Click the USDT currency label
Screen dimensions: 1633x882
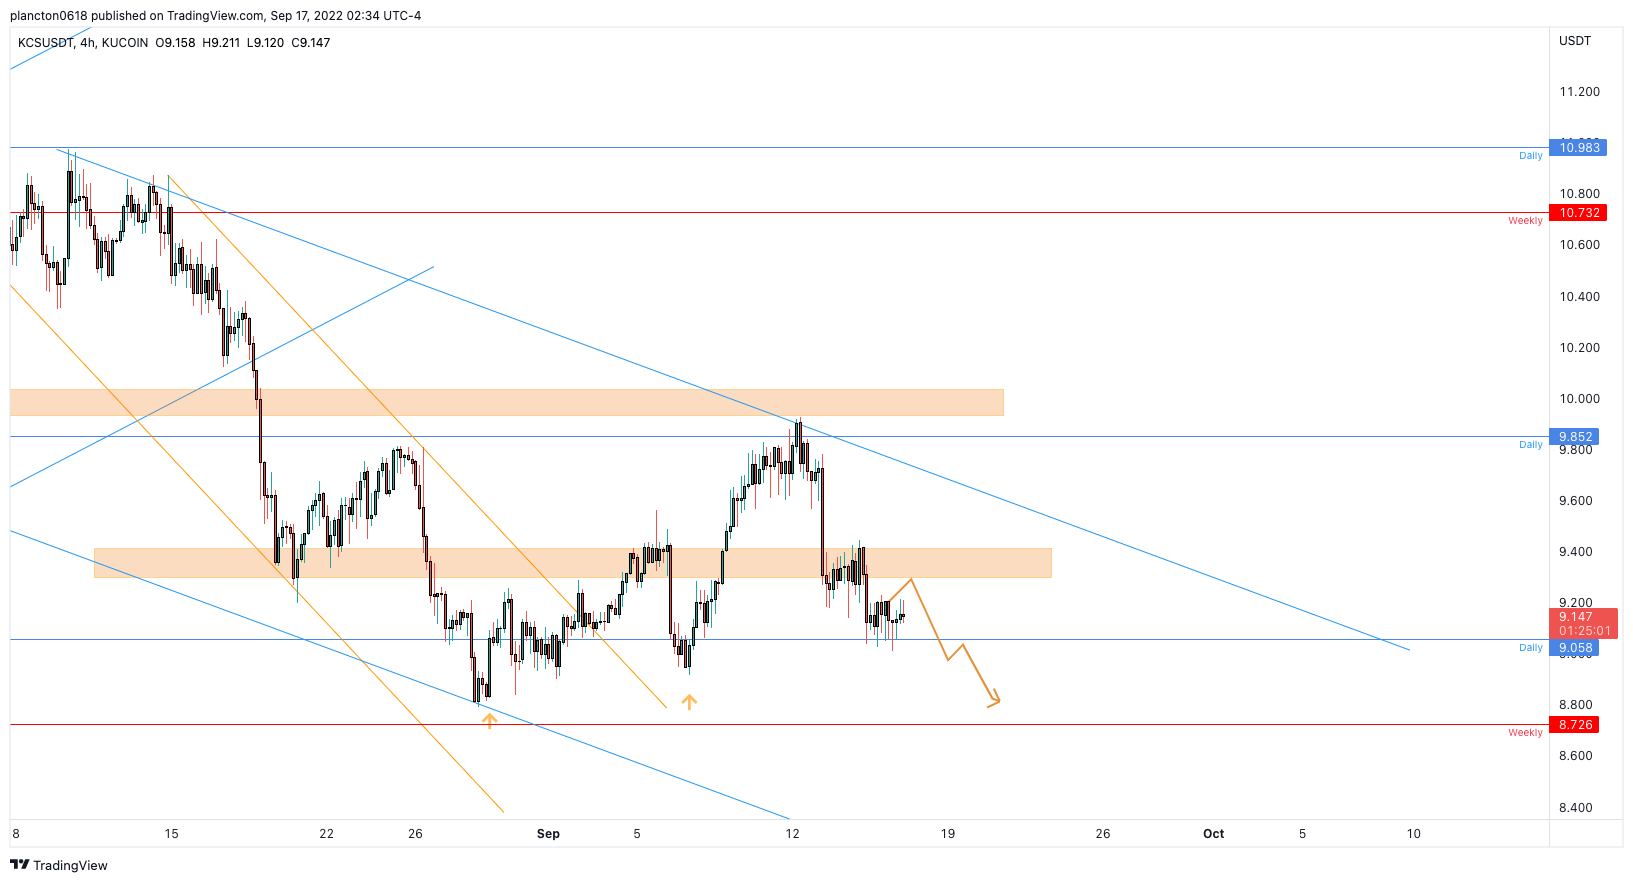point(1575,41)
